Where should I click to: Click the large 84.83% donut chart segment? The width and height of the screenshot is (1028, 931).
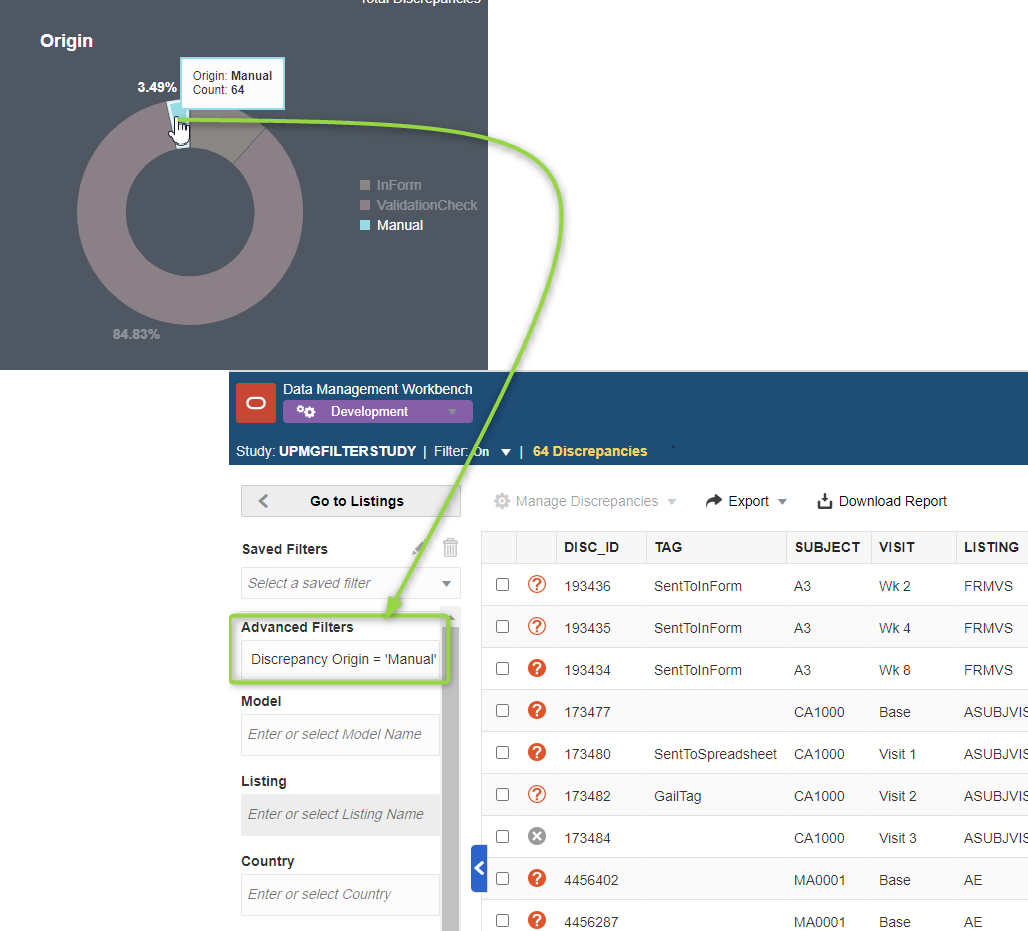click(190, 298)
